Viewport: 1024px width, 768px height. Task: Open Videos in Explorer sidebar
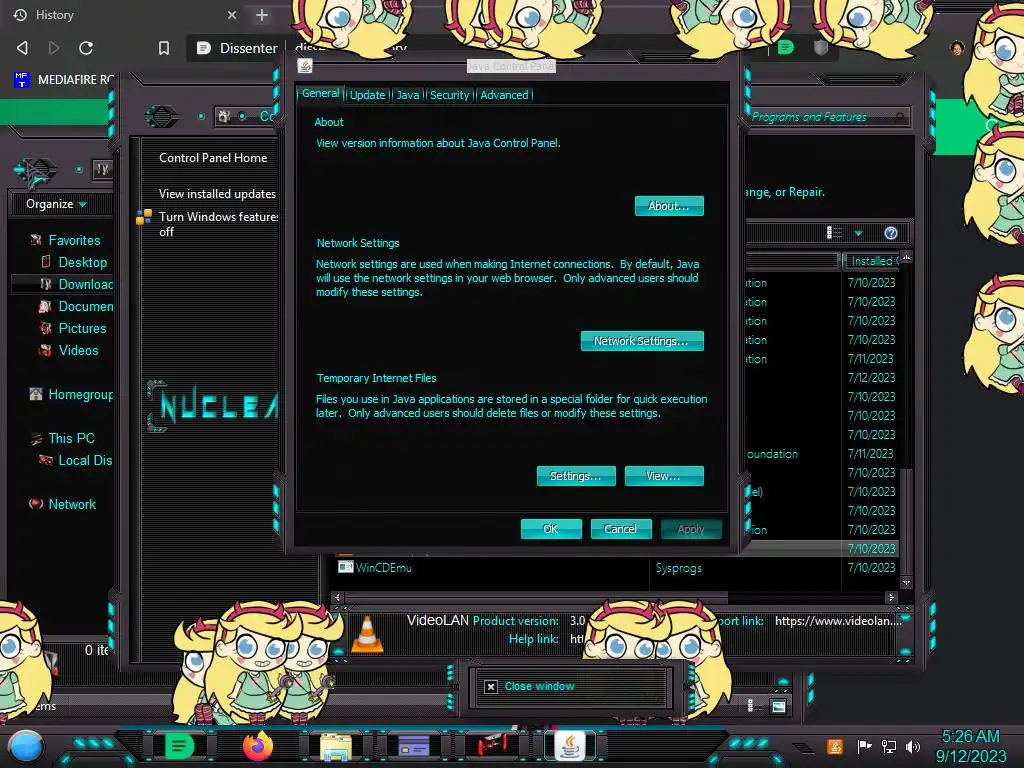pos(78,350)
